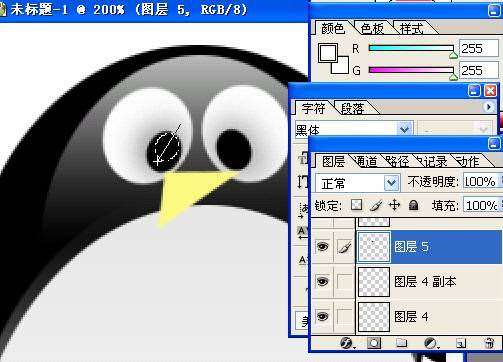Open the 正常 blend mode dropdown
This screenshot has height=362, width=503.
click(x=358, y=183)
